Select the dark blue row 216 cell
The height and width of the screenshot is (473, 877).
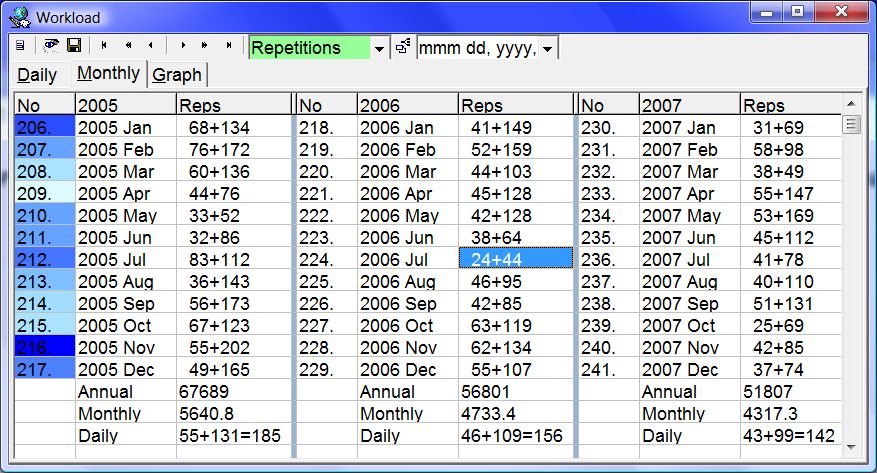[x=45, y=349]
